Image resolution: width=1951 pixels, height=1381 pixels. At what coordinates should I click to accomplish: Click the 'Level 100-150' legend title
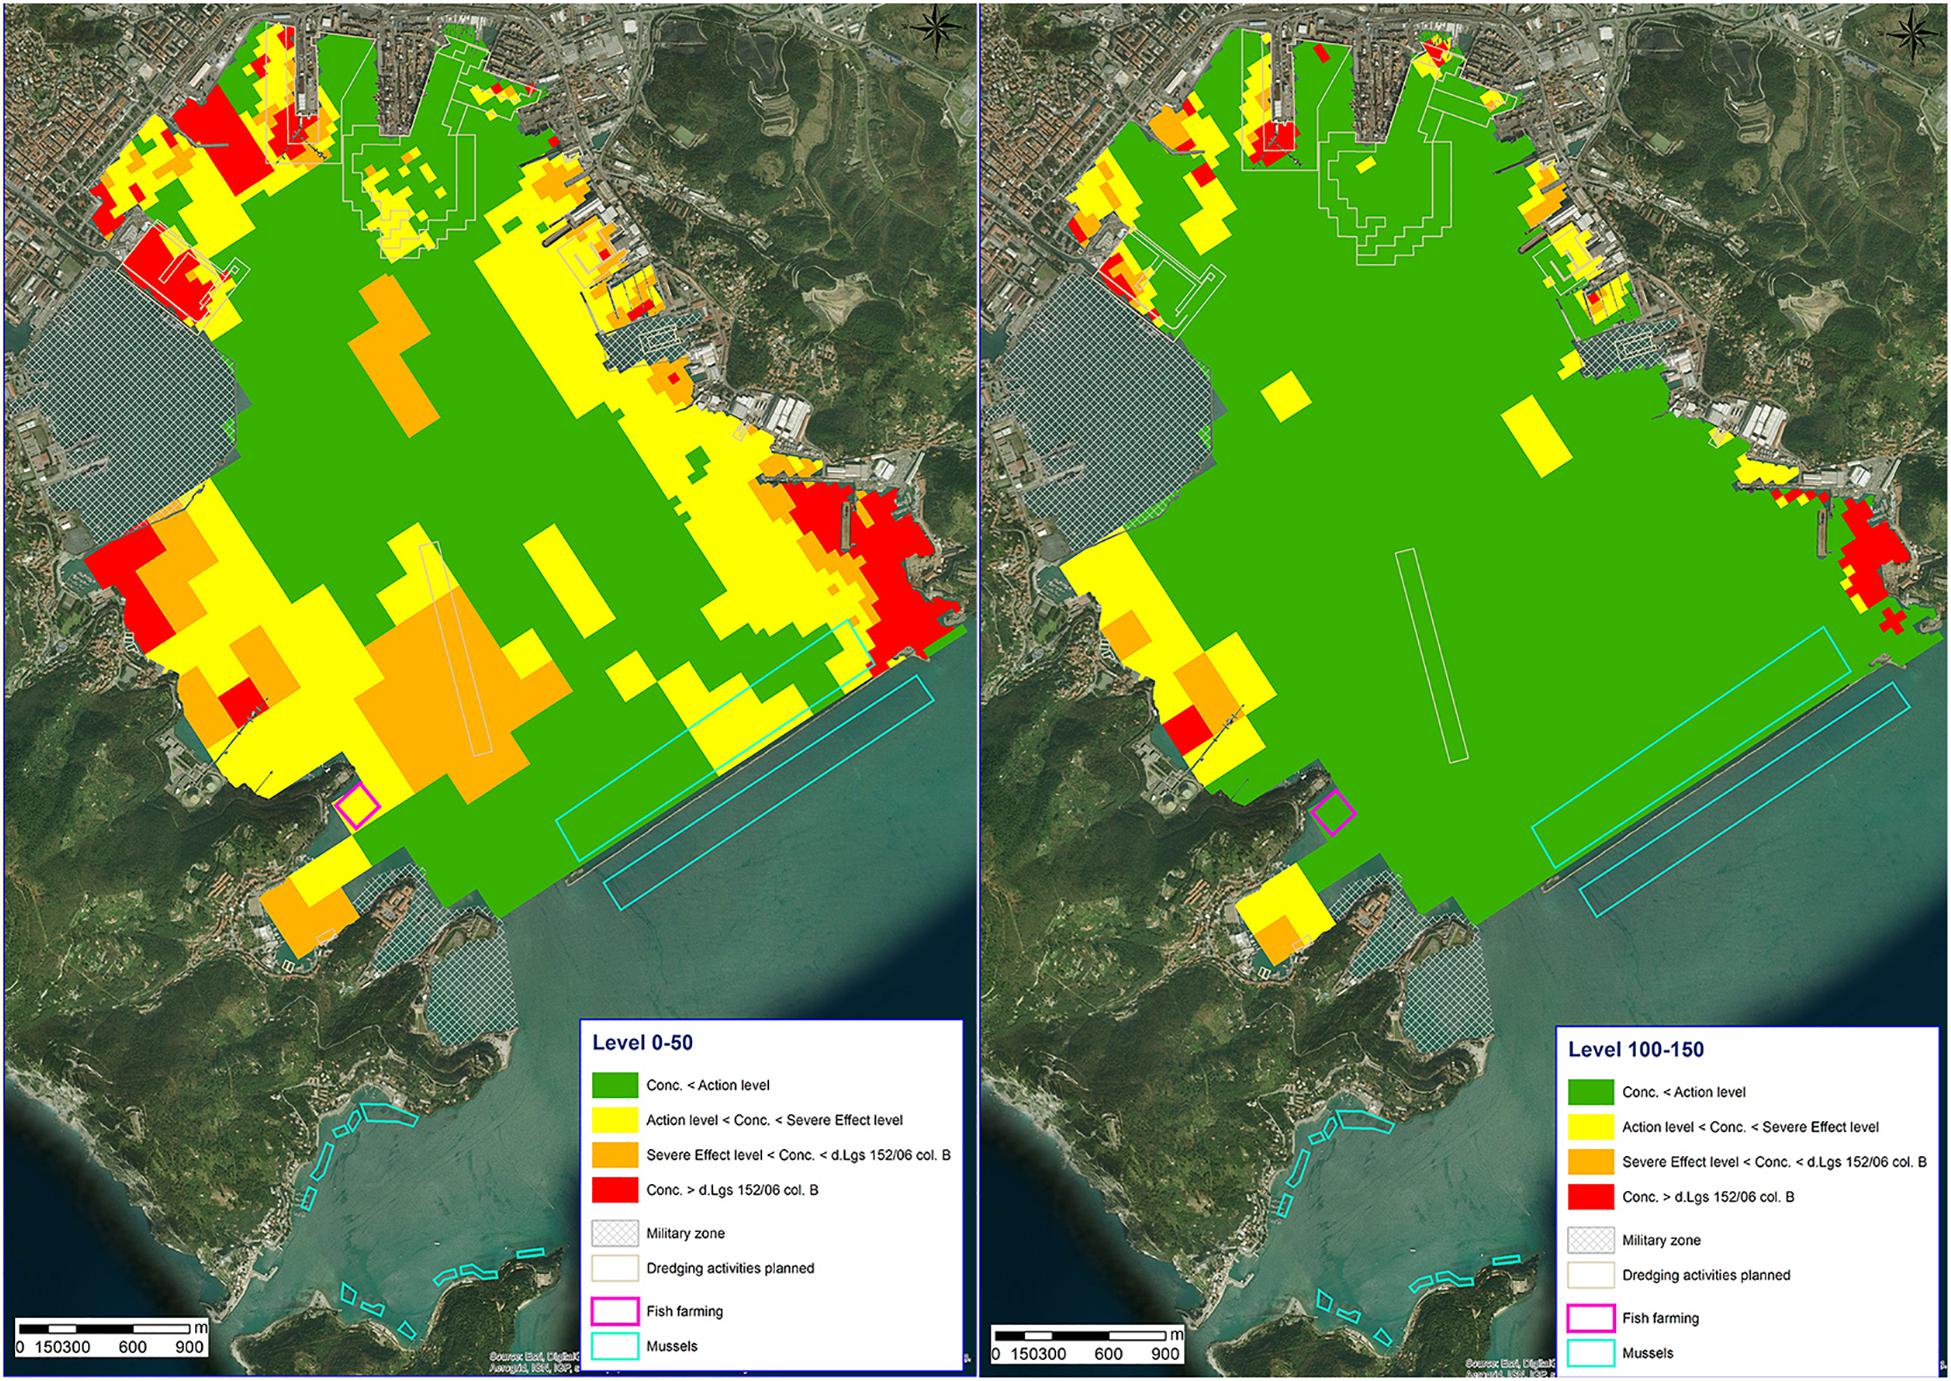point(1636,1050)
